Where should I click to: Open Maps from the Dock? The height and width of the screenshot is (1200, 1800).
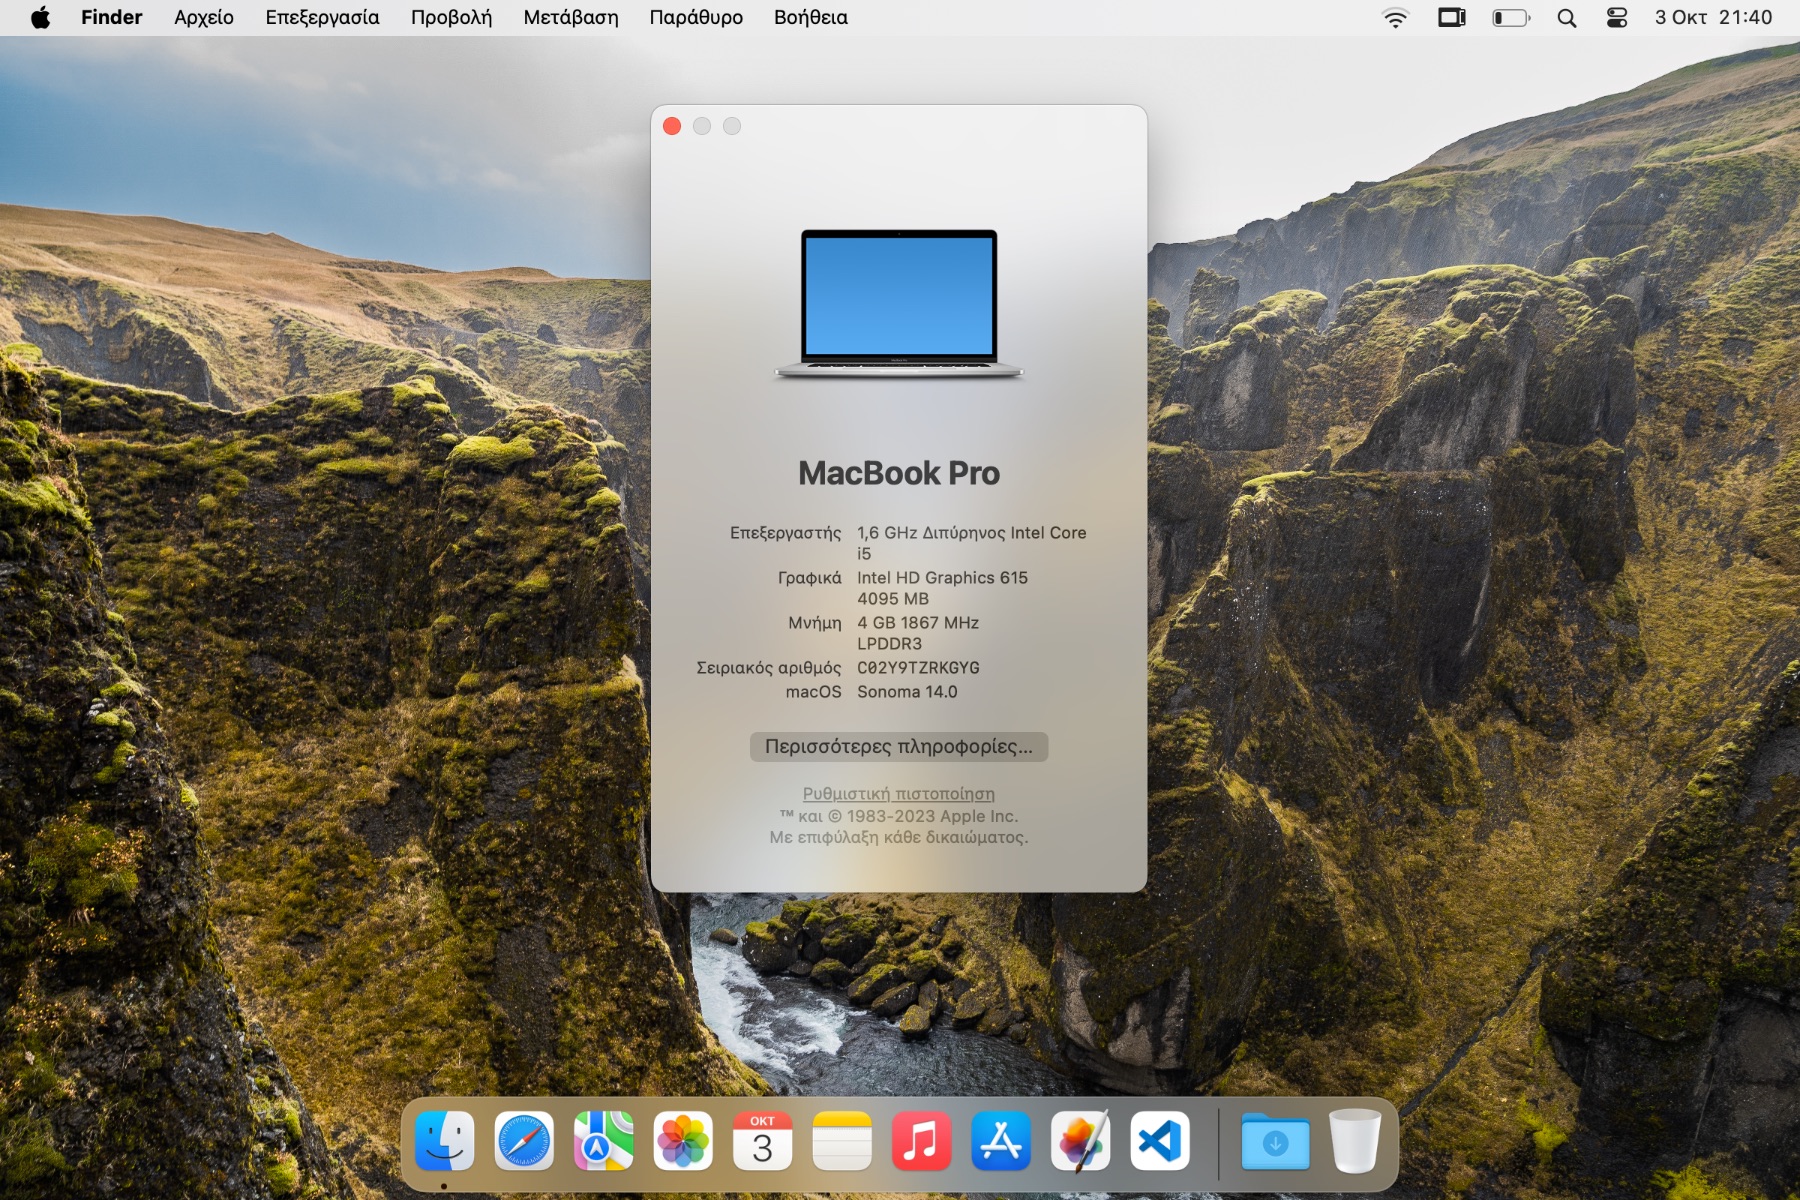(603, 1141)
